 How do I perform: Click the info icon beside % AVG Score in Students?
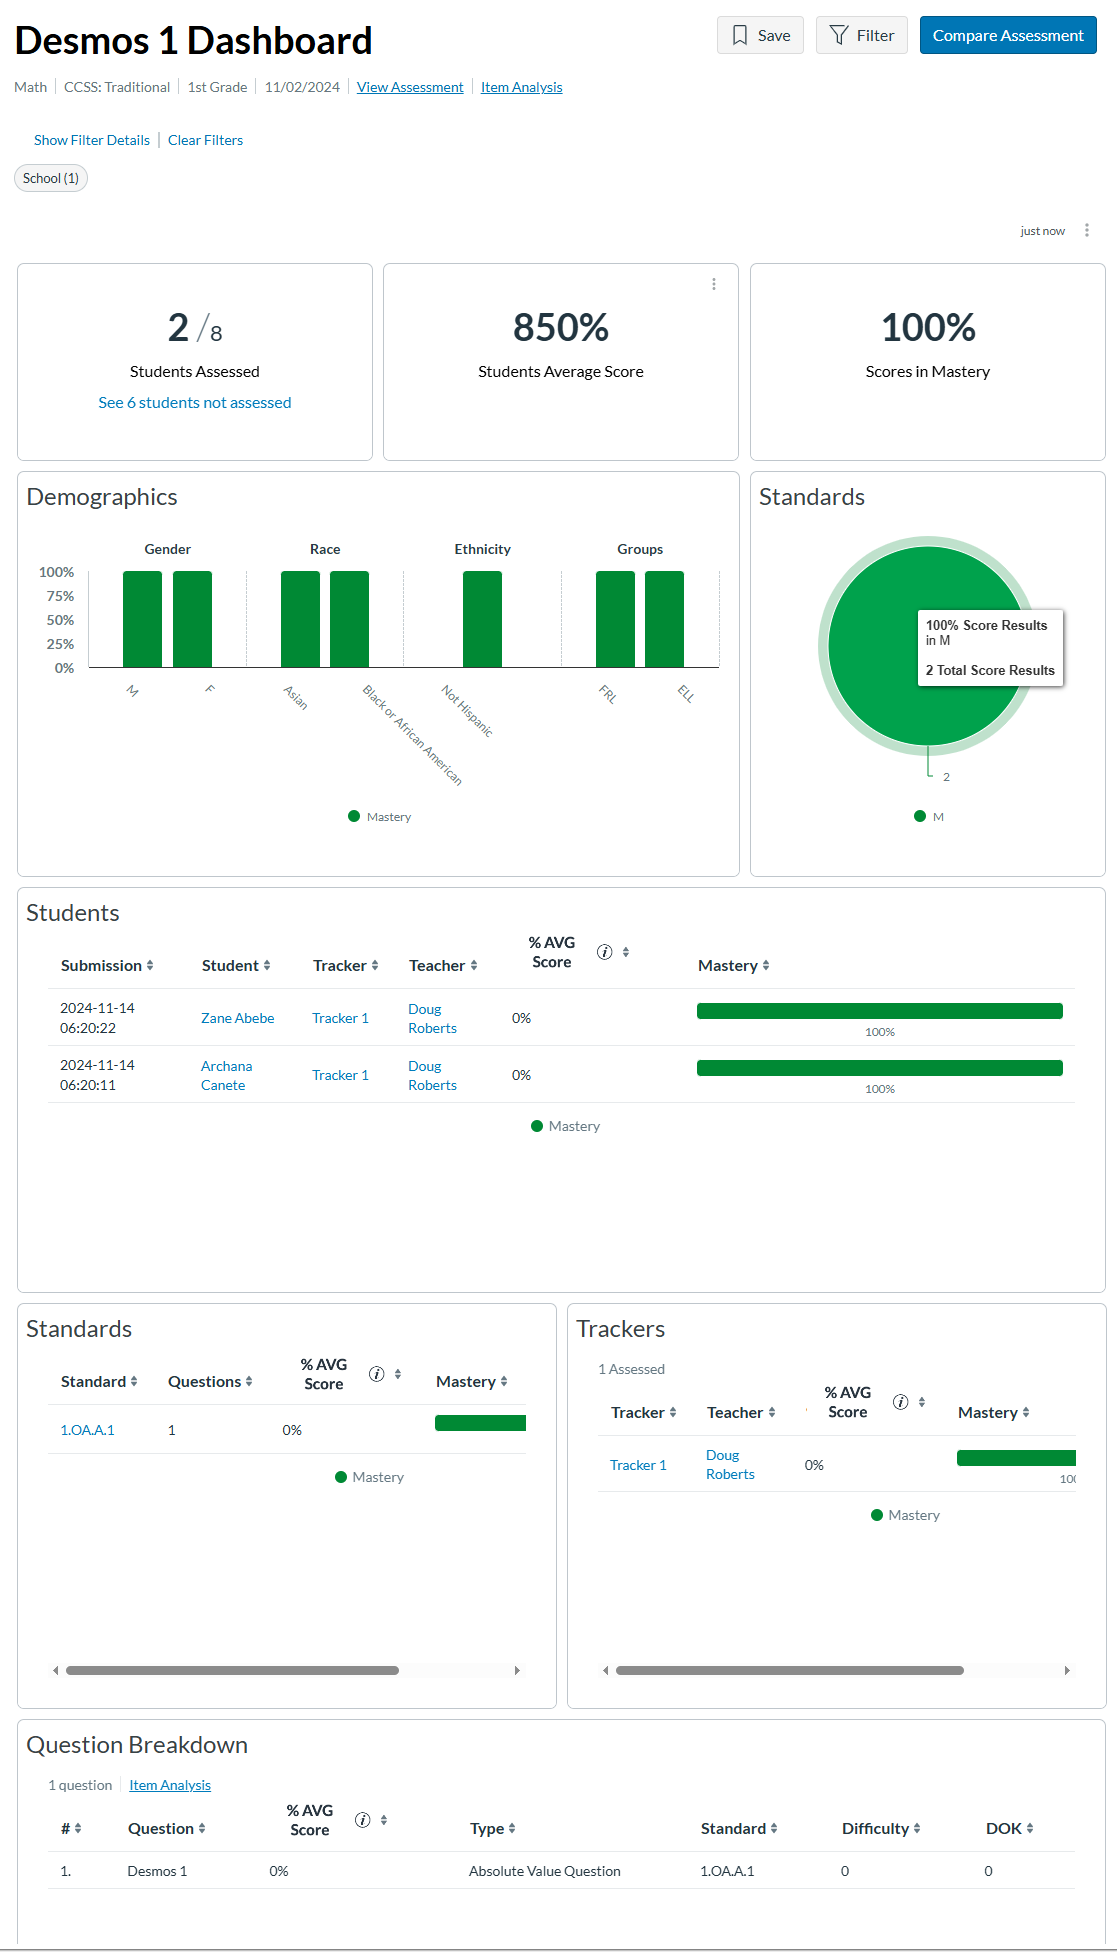click(x=604, y=952)
